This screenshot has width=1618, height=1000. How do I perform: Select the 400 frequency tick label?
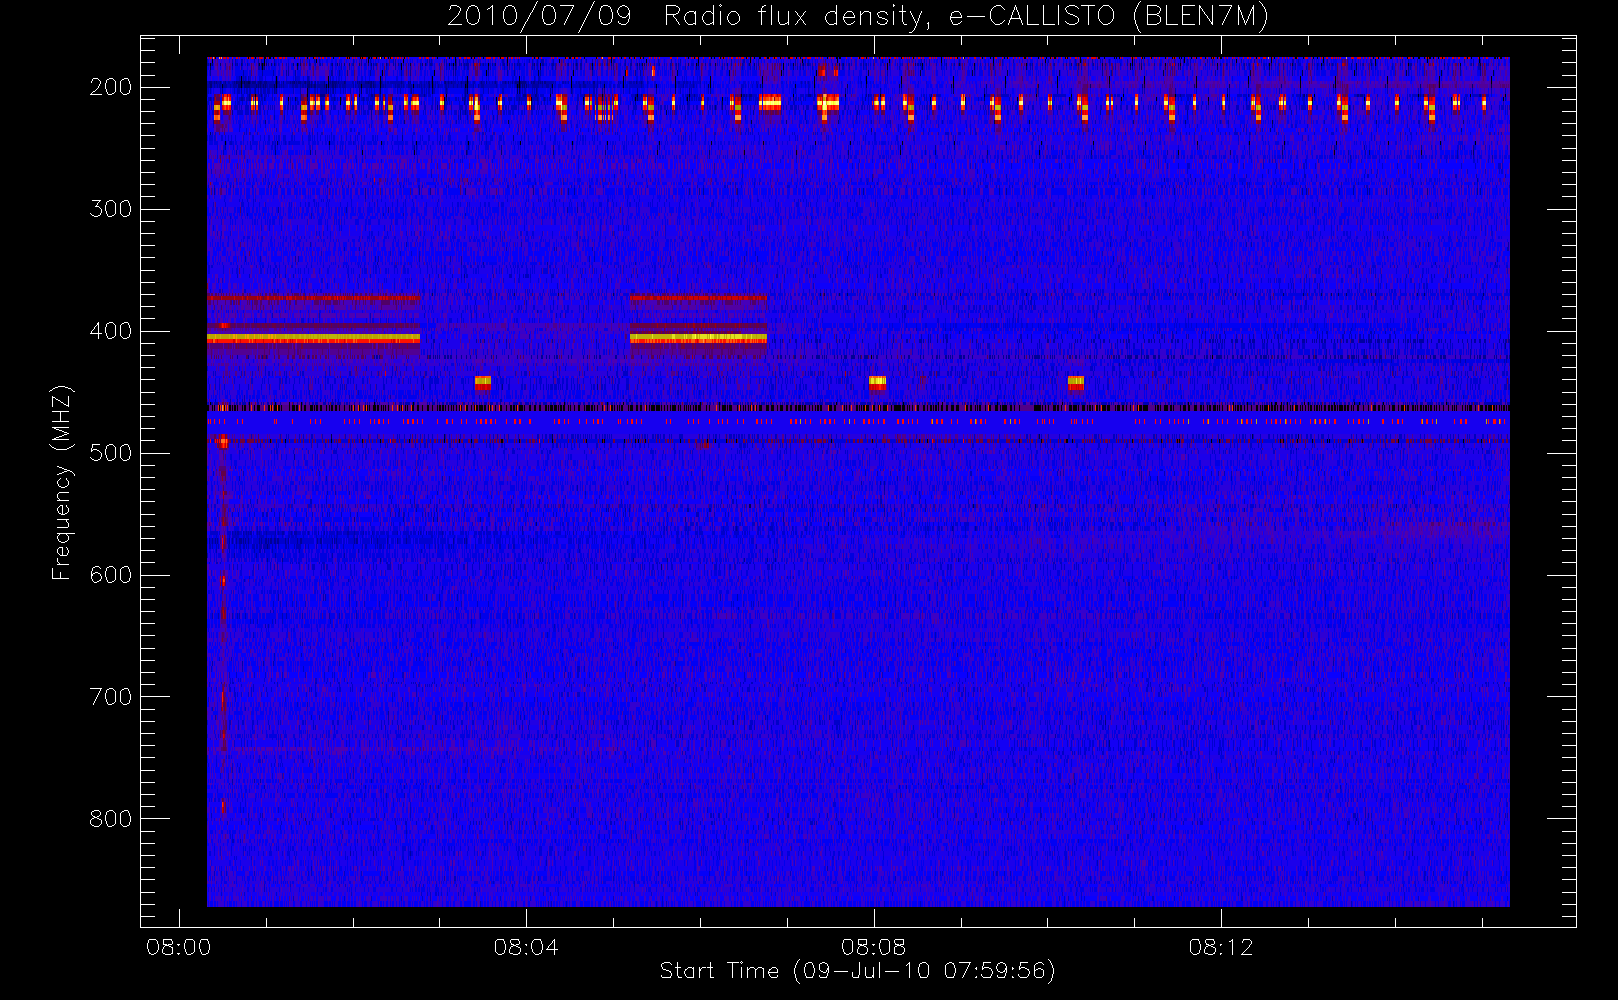pos(110,331)
